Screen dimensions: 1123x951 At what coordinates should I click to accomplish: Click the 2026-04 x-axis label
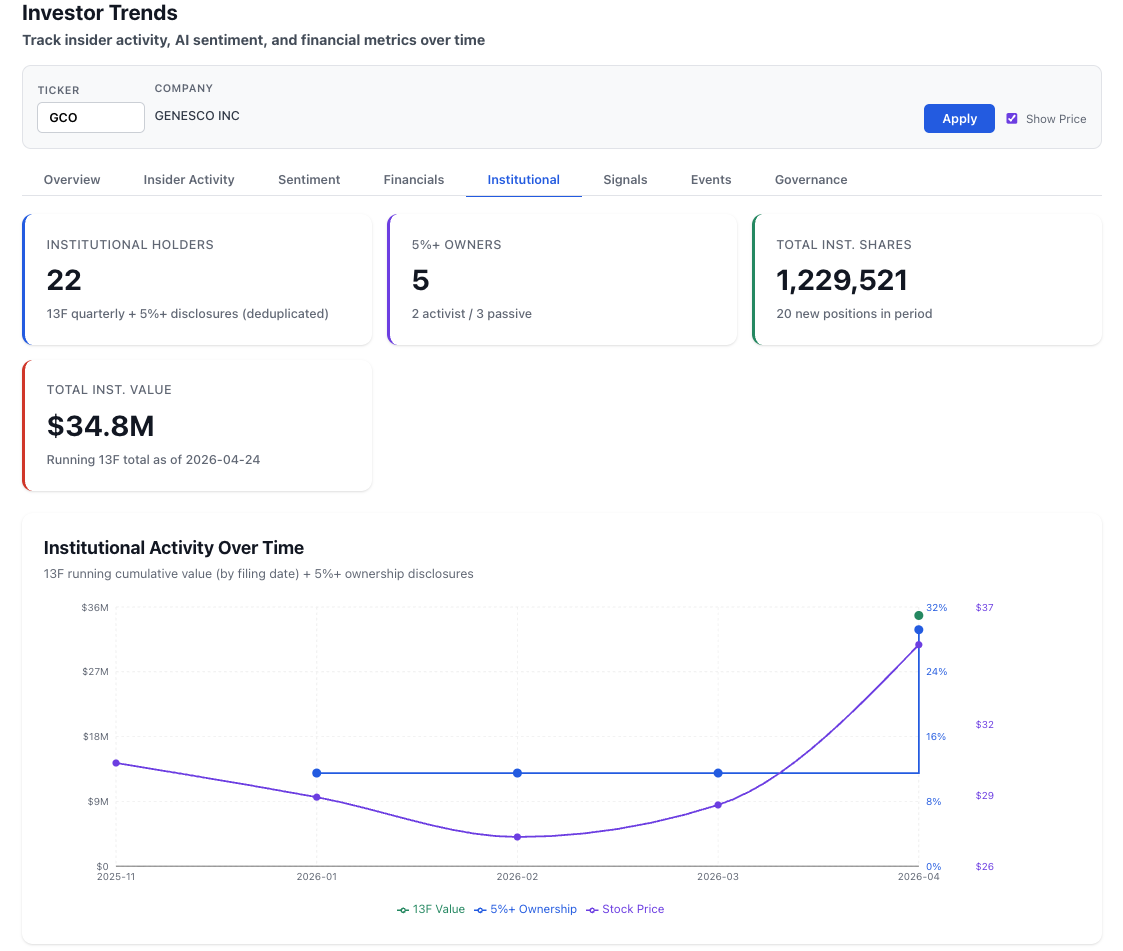coord(918,877)
